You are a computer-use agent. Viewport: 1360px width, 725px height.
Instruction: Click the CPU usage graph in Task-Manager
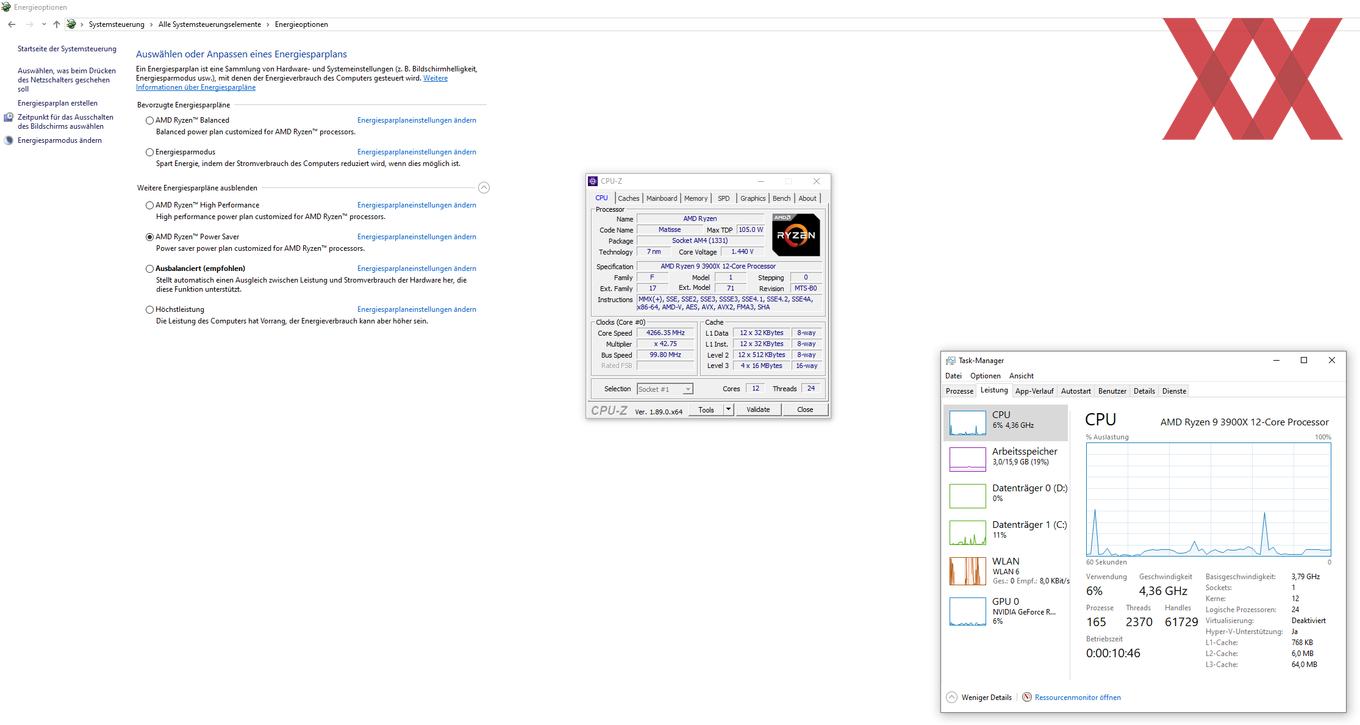click(x=1208, y=499)
